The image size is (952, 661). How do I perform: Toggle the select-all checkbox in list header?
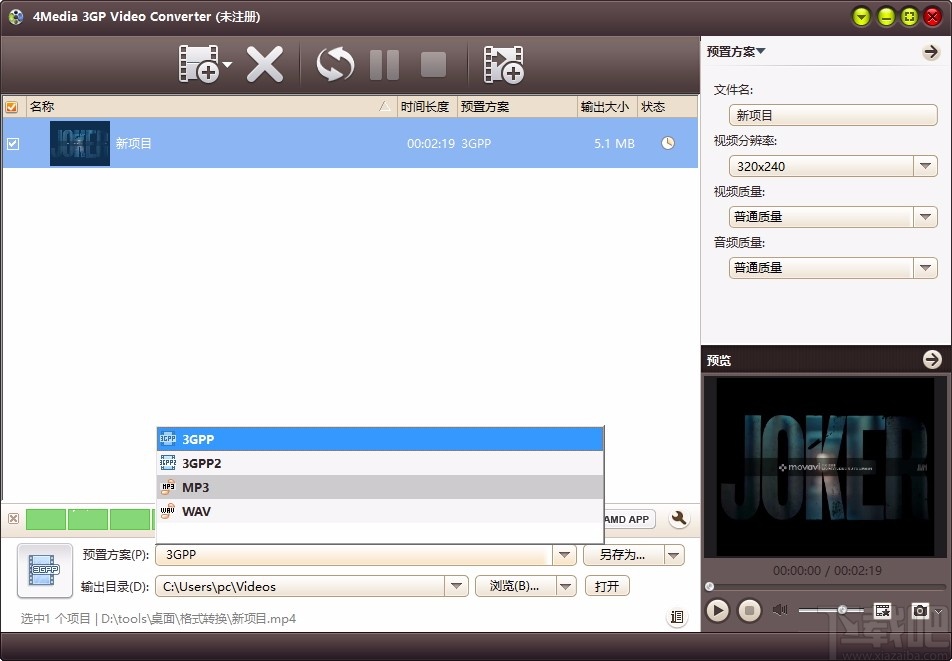(12, 106)
